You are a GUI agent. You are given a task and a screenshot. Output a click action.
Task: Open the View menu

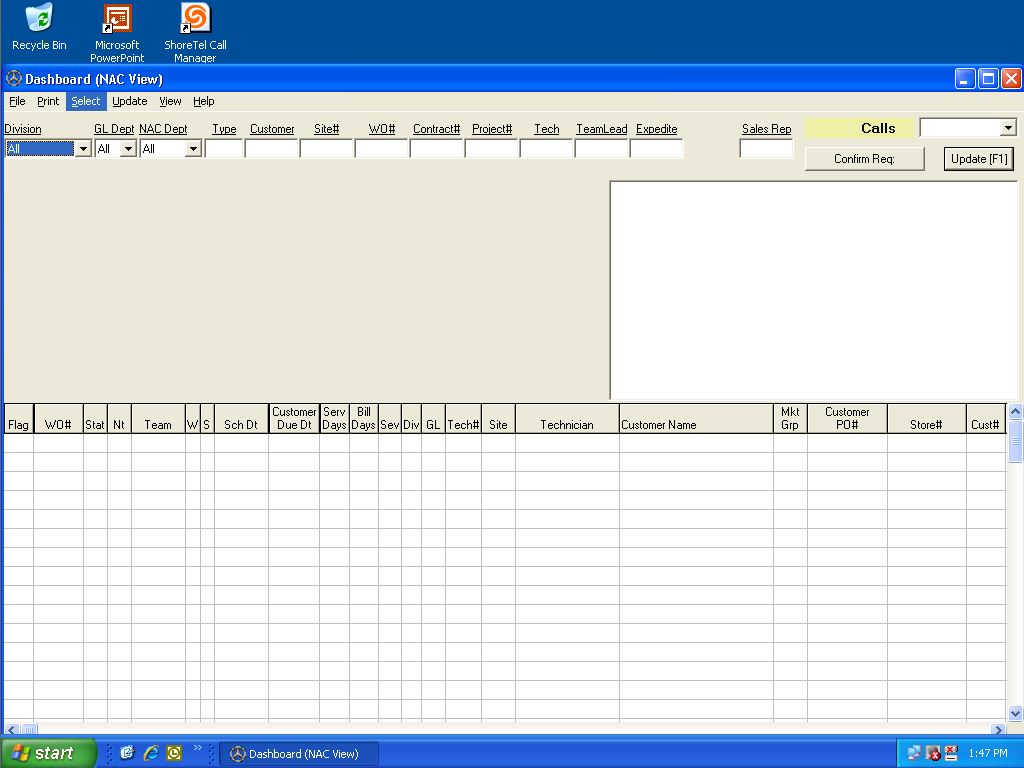coord(170,101)
